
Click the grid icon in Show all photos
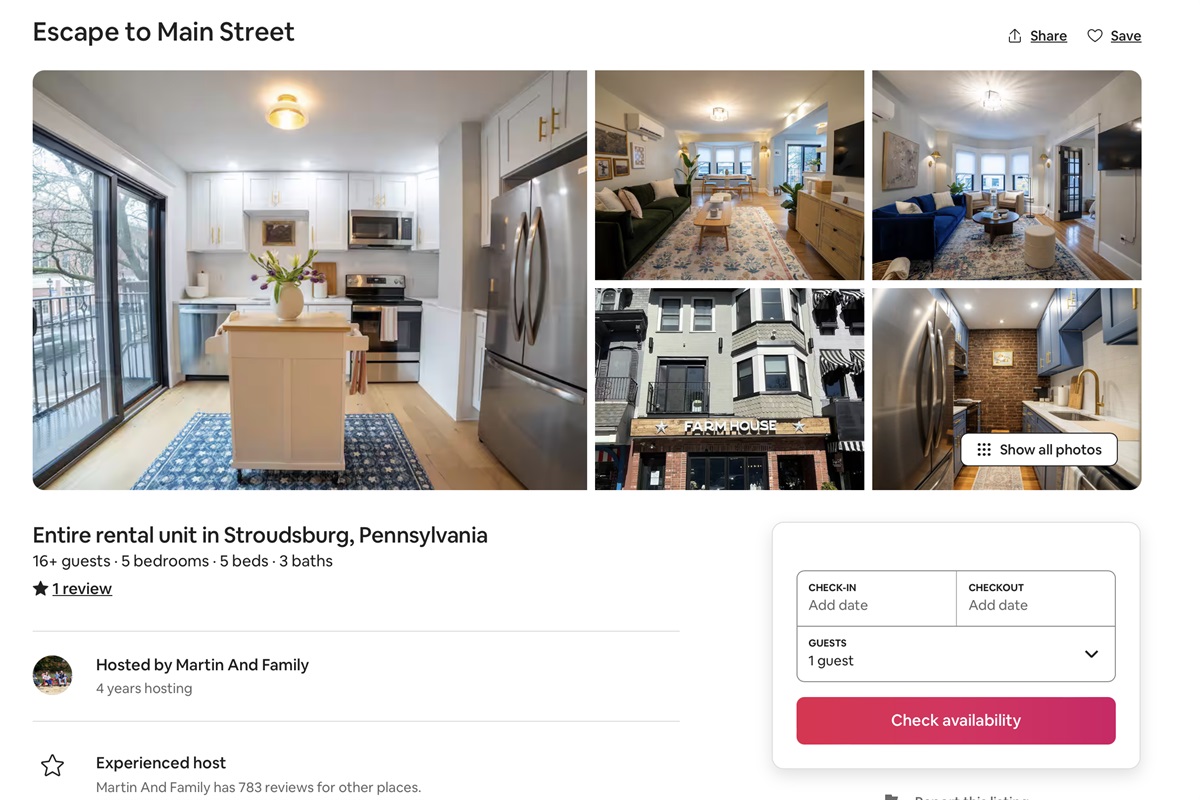click(984, 450)
